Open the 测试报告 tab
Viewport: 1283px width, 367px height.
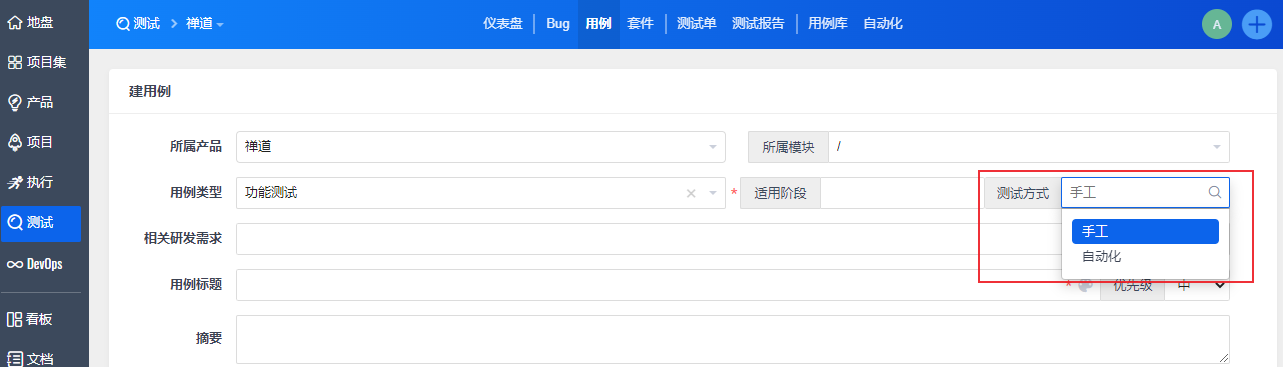pos(758,23)
